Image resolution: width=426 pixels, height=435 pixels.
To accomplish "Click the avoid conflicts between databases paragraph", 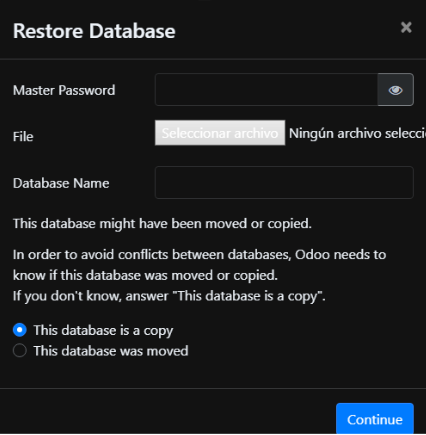I will pos(199,255).
